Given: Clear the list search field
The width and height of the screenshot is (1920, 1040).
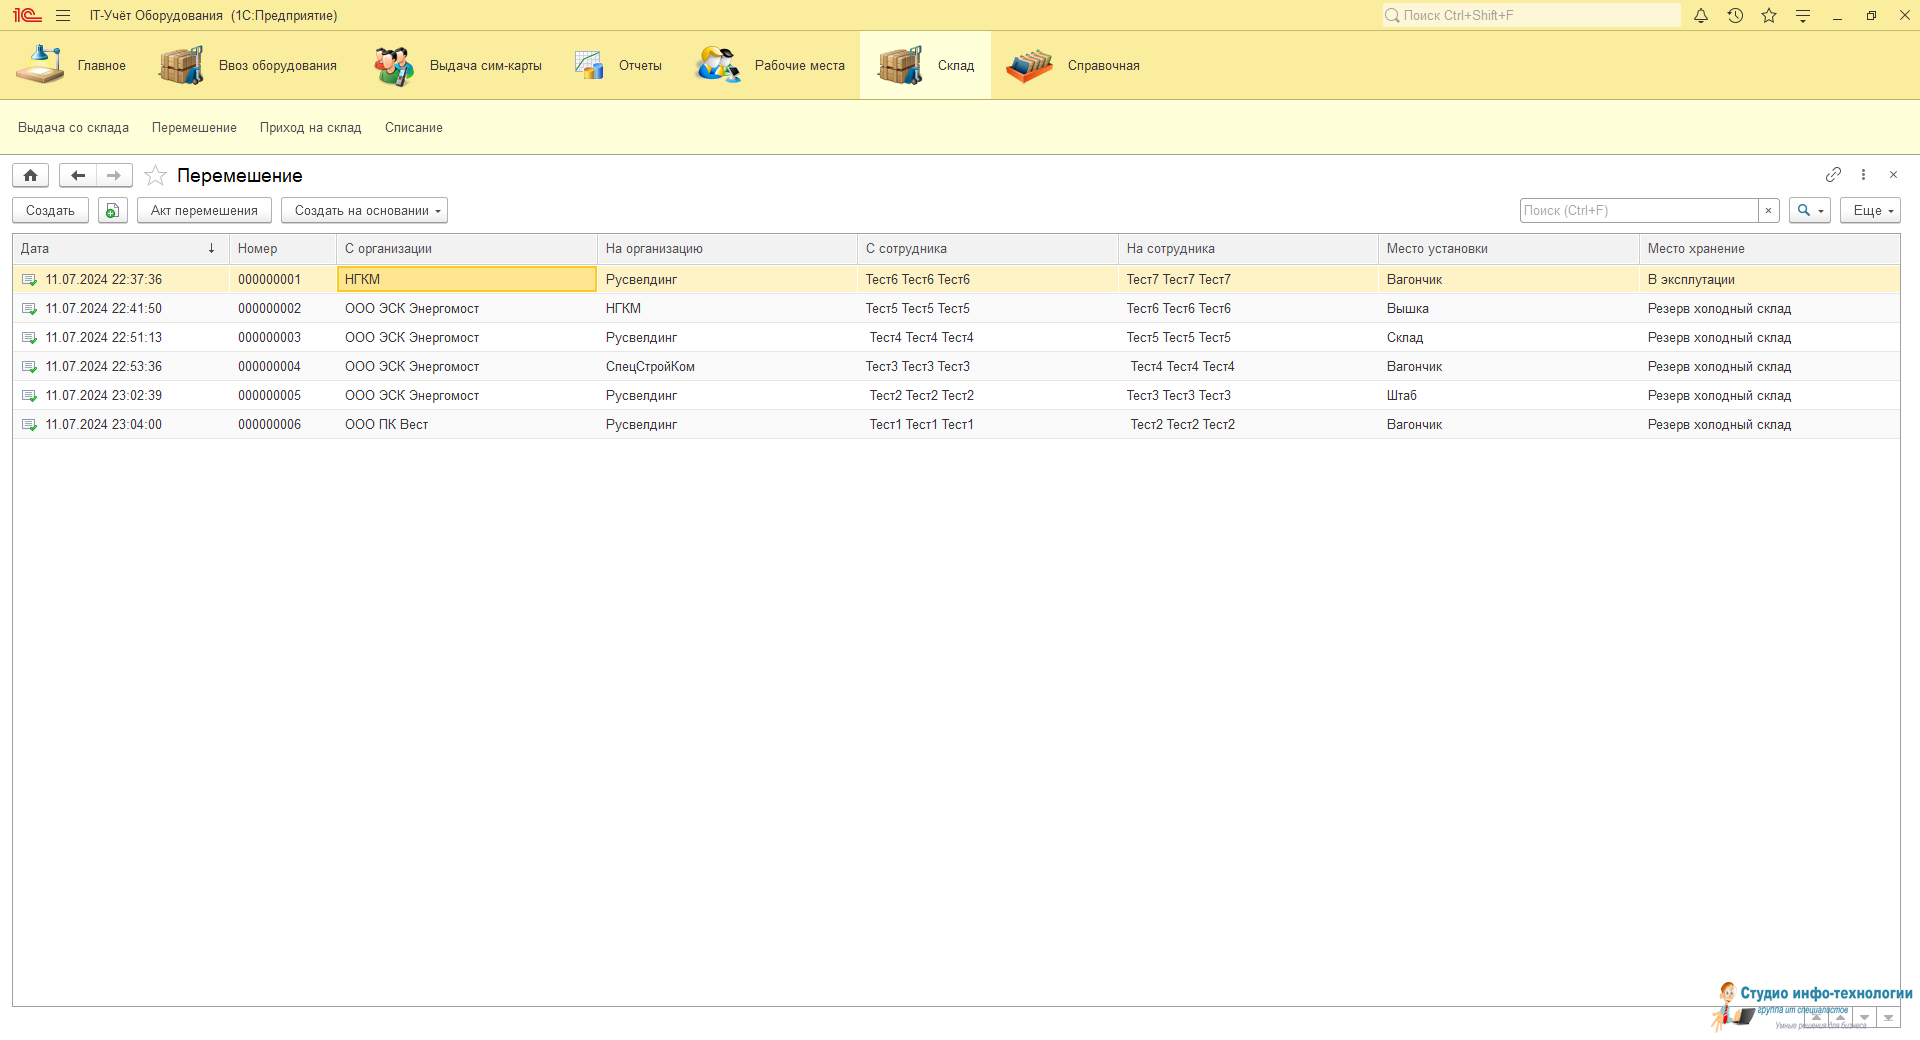Looking at the screenshot, I should [1768, 211].
